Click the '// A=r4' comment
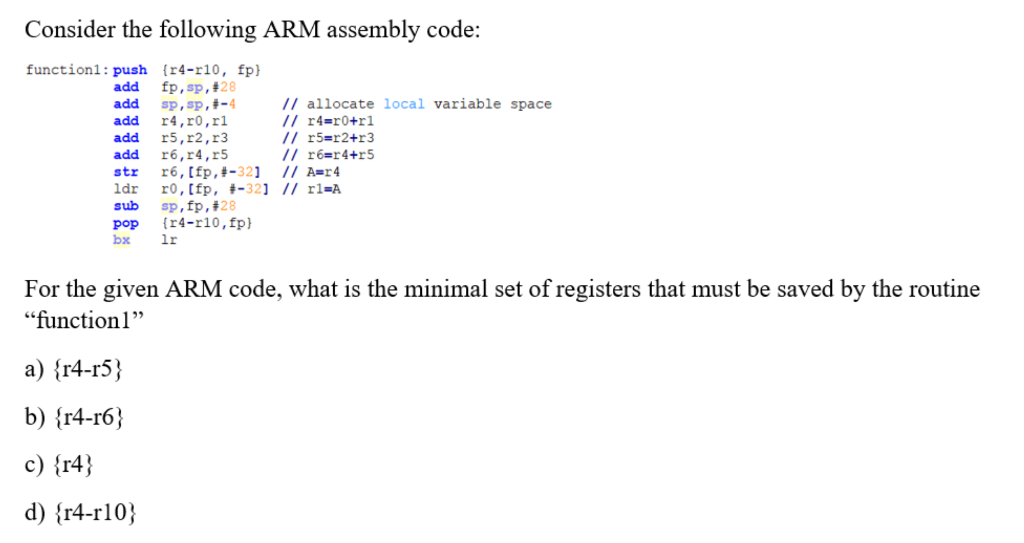 311,172
